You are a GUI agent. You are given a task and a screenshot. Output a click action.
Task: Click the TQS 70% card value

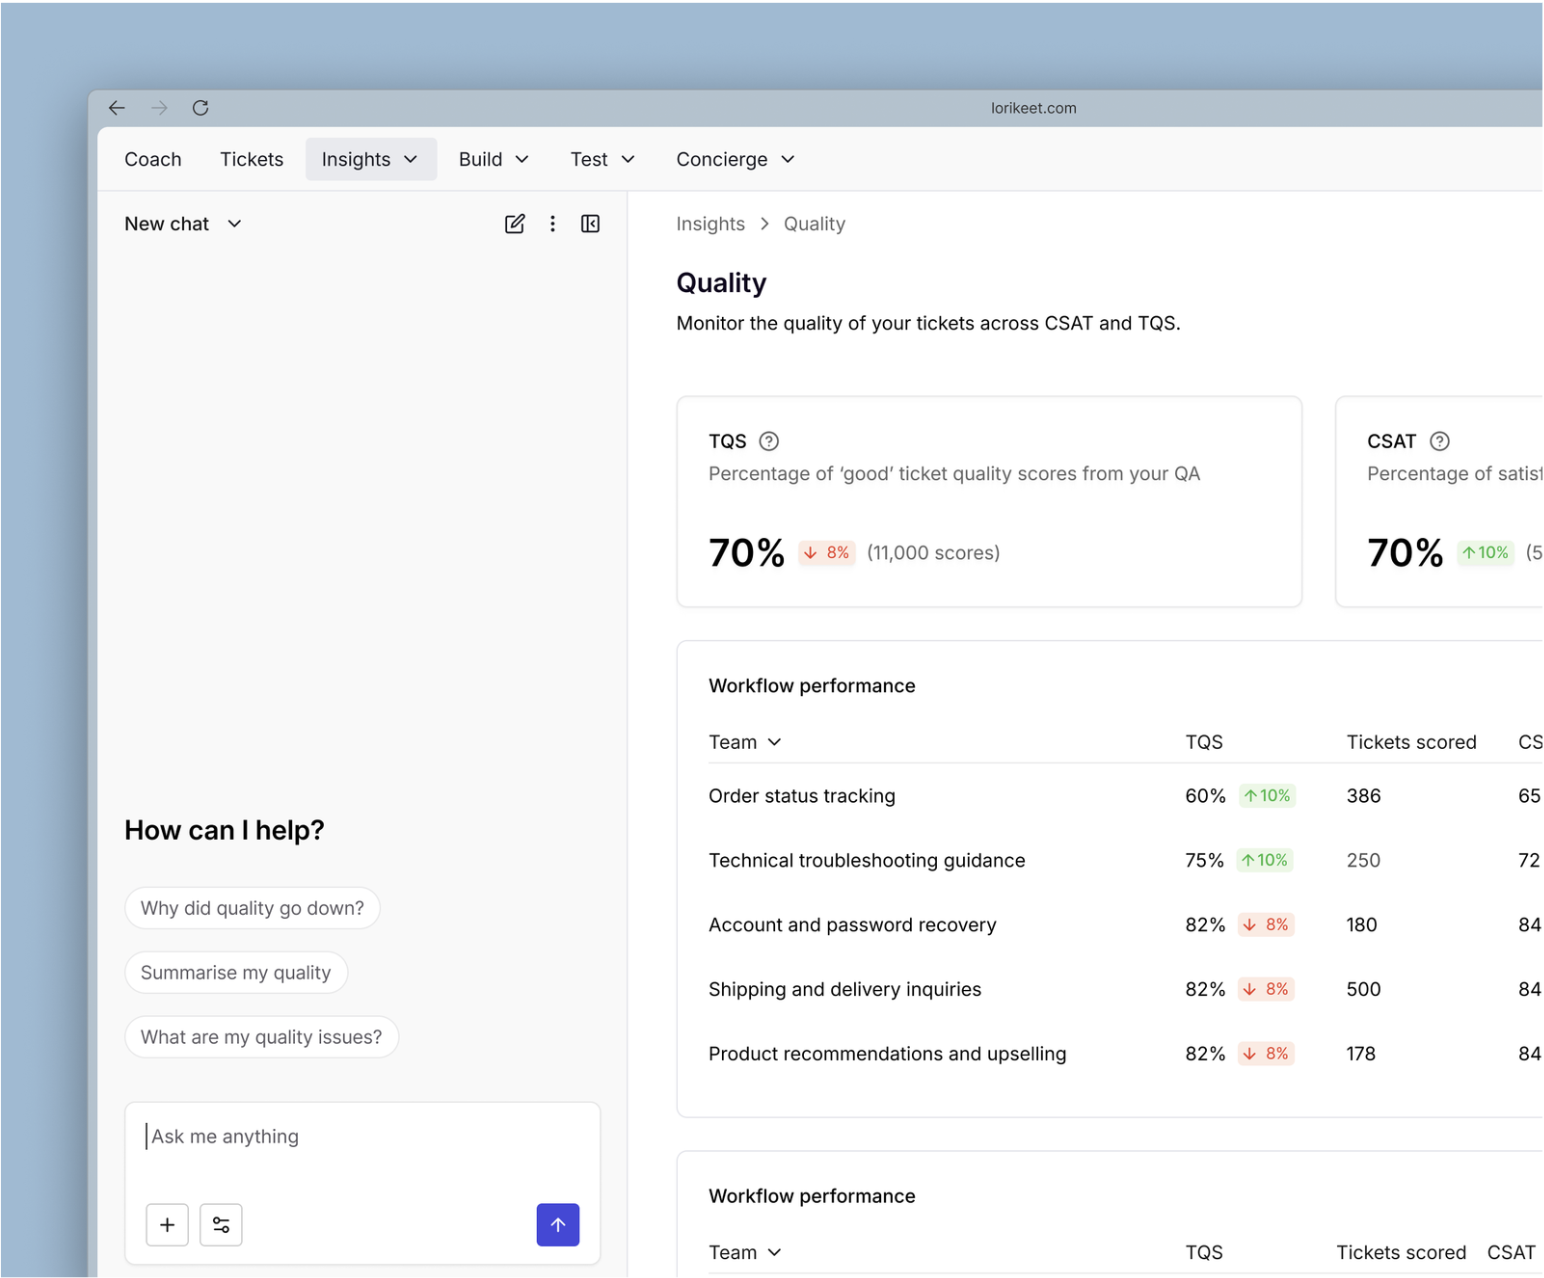click(746, 553)
